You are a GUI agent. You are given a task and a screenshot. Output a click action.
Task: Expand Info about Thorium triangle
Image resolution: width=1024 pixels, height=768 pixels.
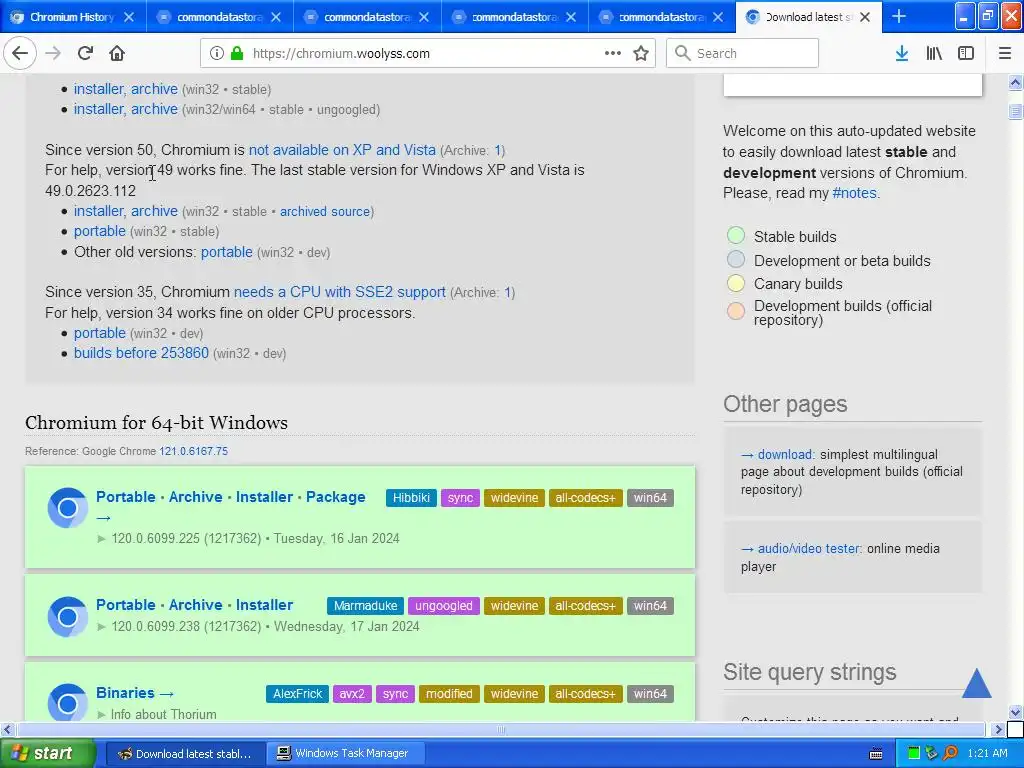pyautogui.click(x=101, y=715)
